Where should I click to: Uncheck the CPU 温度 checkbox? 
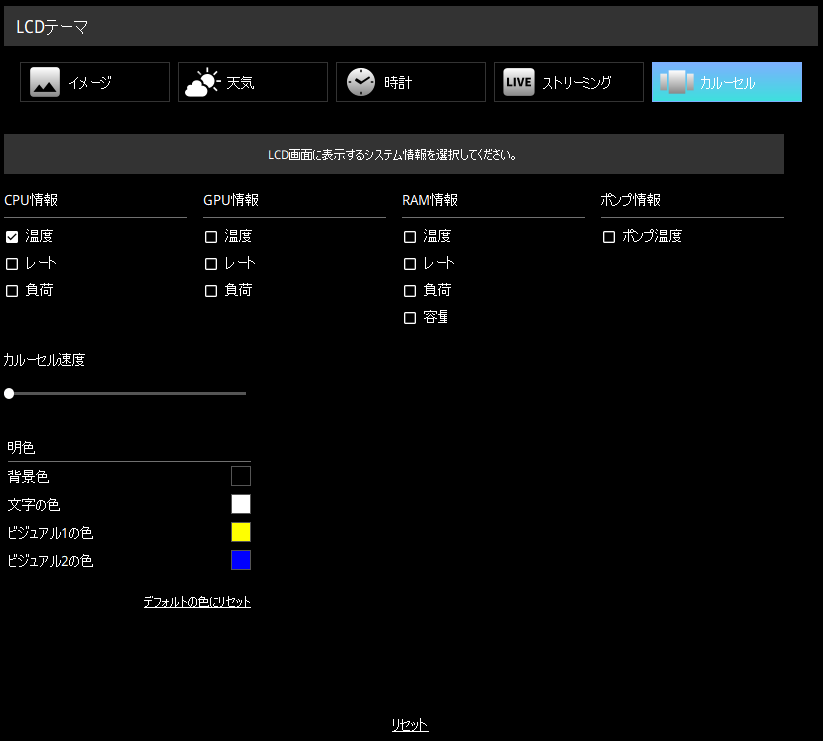12,237
